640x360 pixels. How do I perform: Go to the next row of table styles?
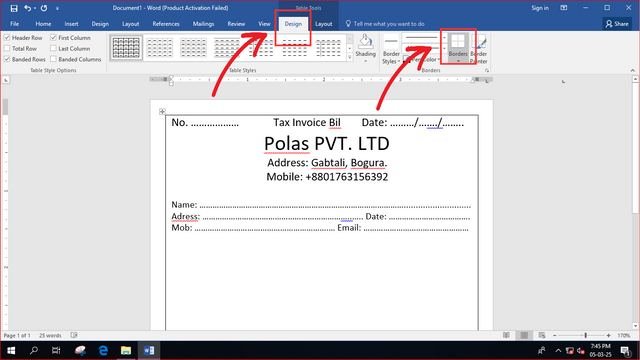click(x=350, y=48)
